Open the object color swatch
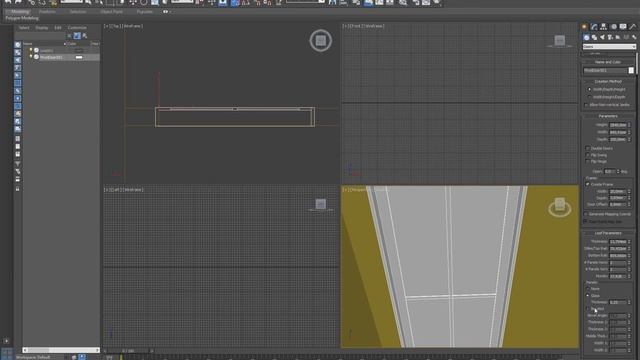 [x=631, y=70]
